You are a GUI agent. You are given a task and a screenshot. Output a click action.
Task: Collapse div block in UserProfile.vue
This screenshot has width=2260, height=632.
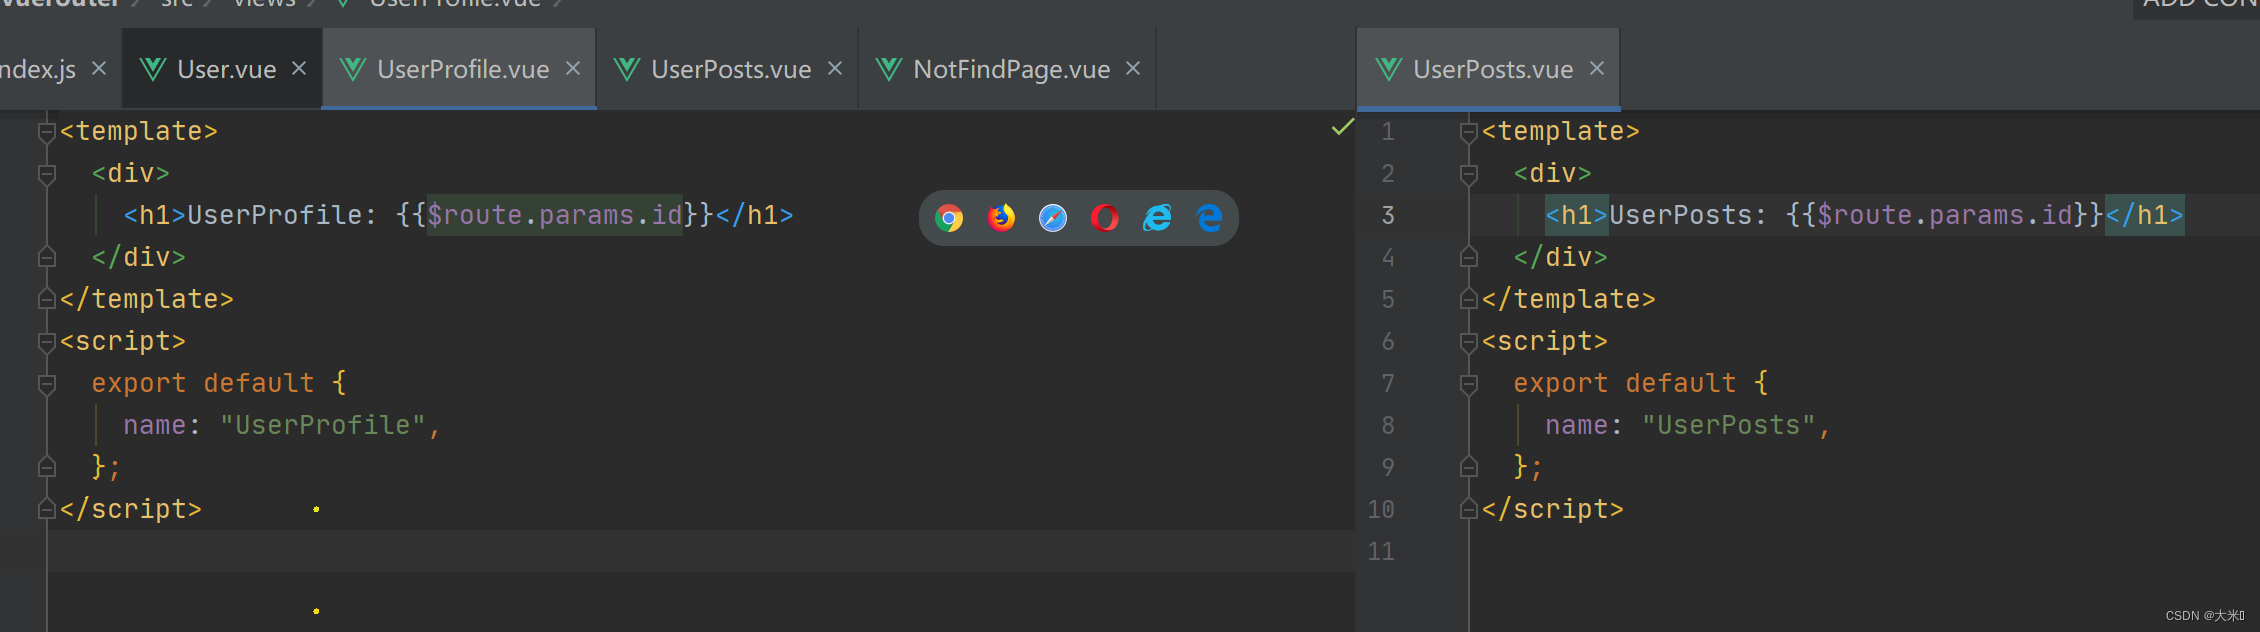click(46, 174)
